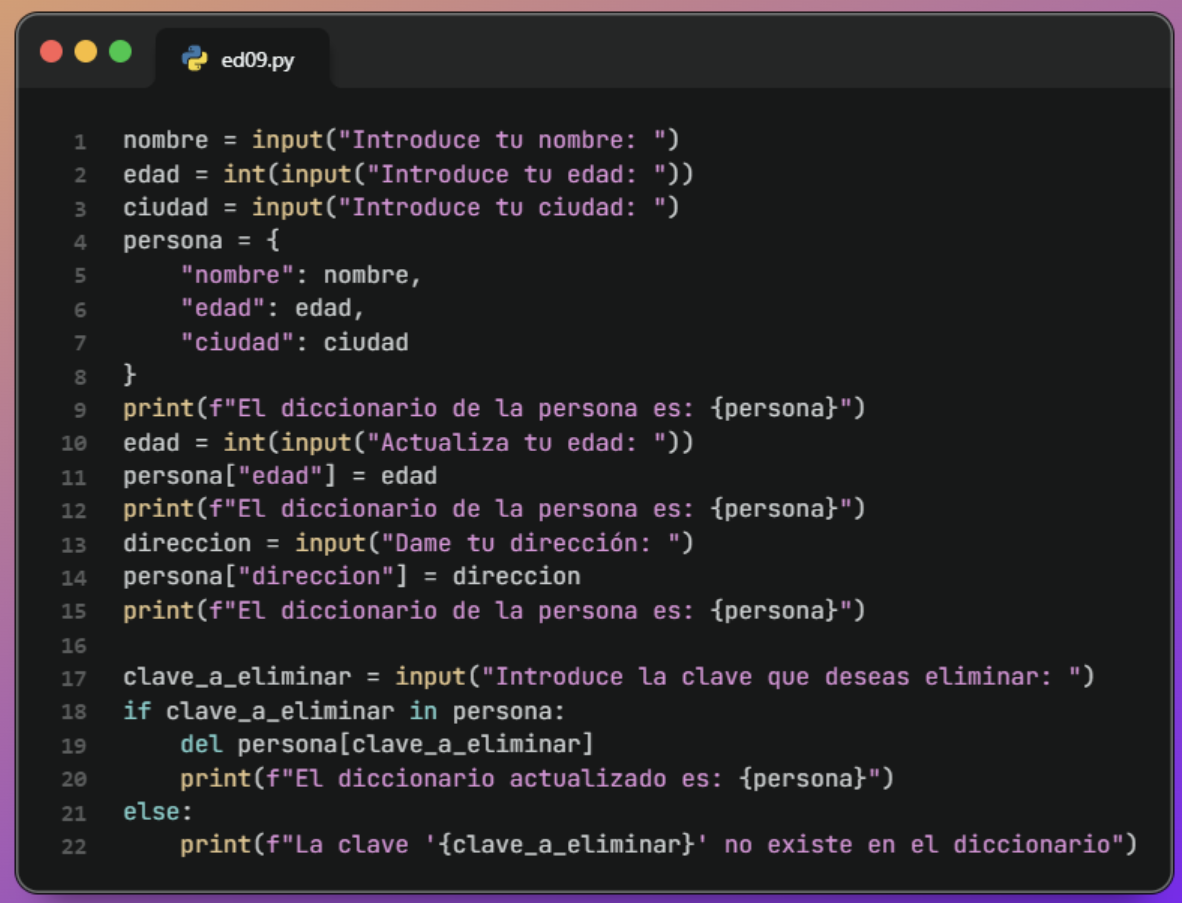This screenshot has width=1182, height=903.
Task: Select the ed09.py file tab
Action: click(x=243, y=60)
